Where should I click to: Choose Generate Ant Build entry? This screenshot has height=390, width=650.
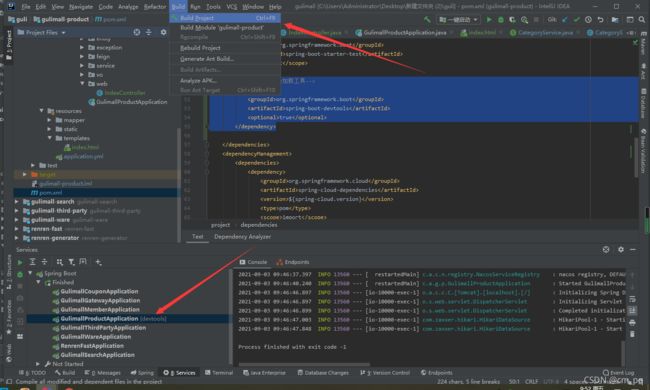225,59
